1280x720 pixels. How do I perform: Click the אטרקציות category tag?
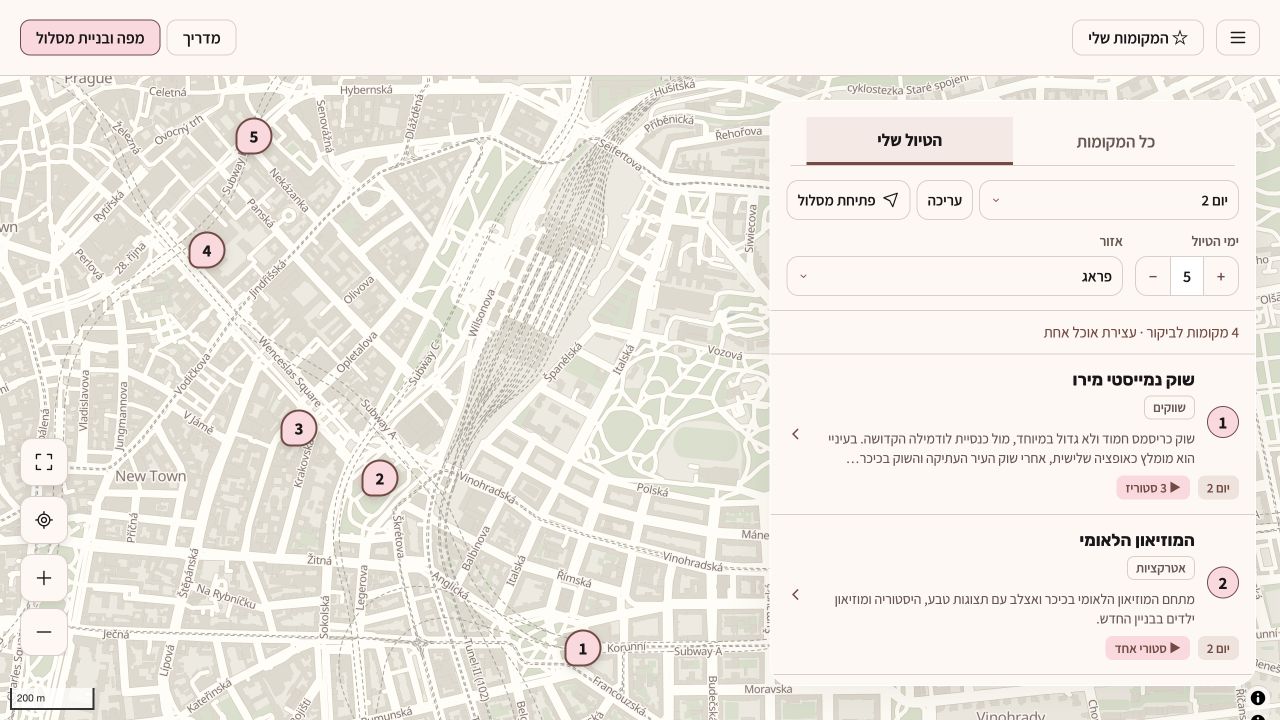click(x=1161, y=568)
